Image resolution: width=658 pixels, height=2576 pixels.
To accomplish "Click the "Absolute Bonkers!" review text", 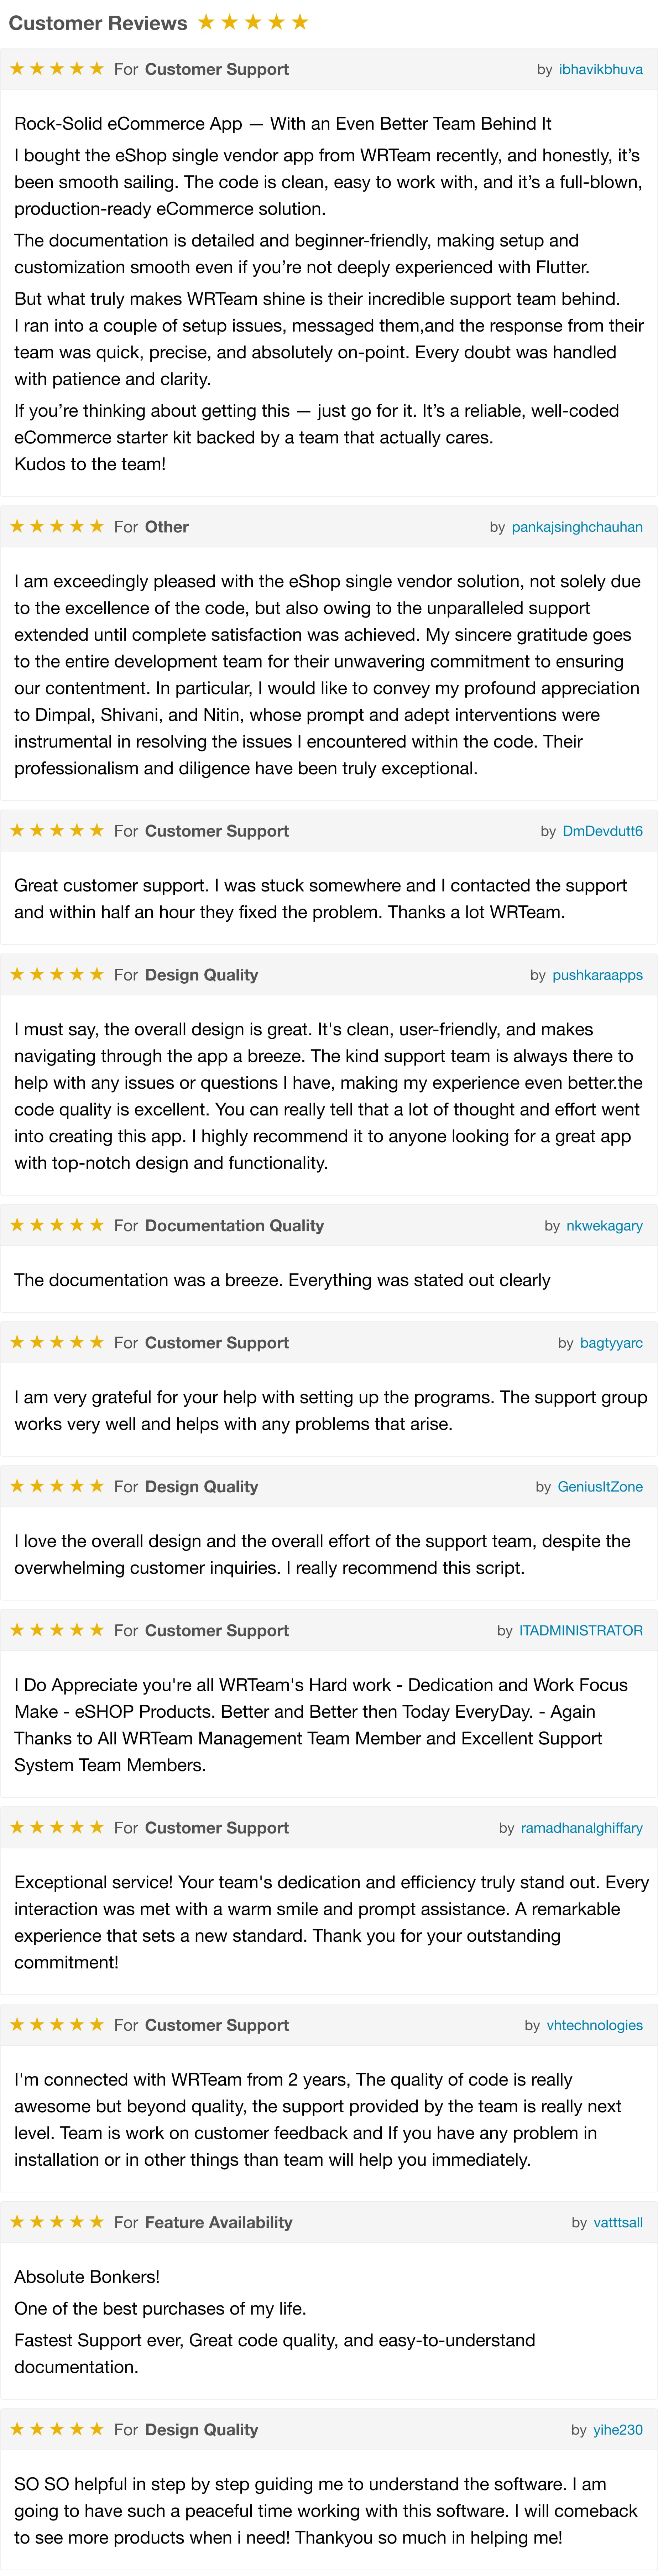I will pyautogui.click(x=87, y=2277).
